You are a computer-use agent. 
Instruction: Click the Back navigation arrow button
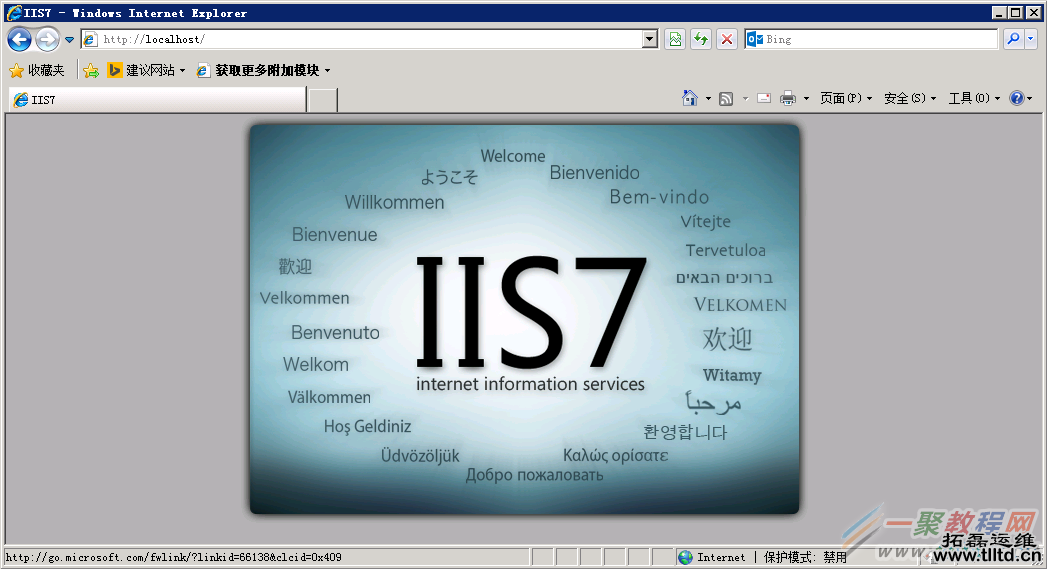[19, 39]
